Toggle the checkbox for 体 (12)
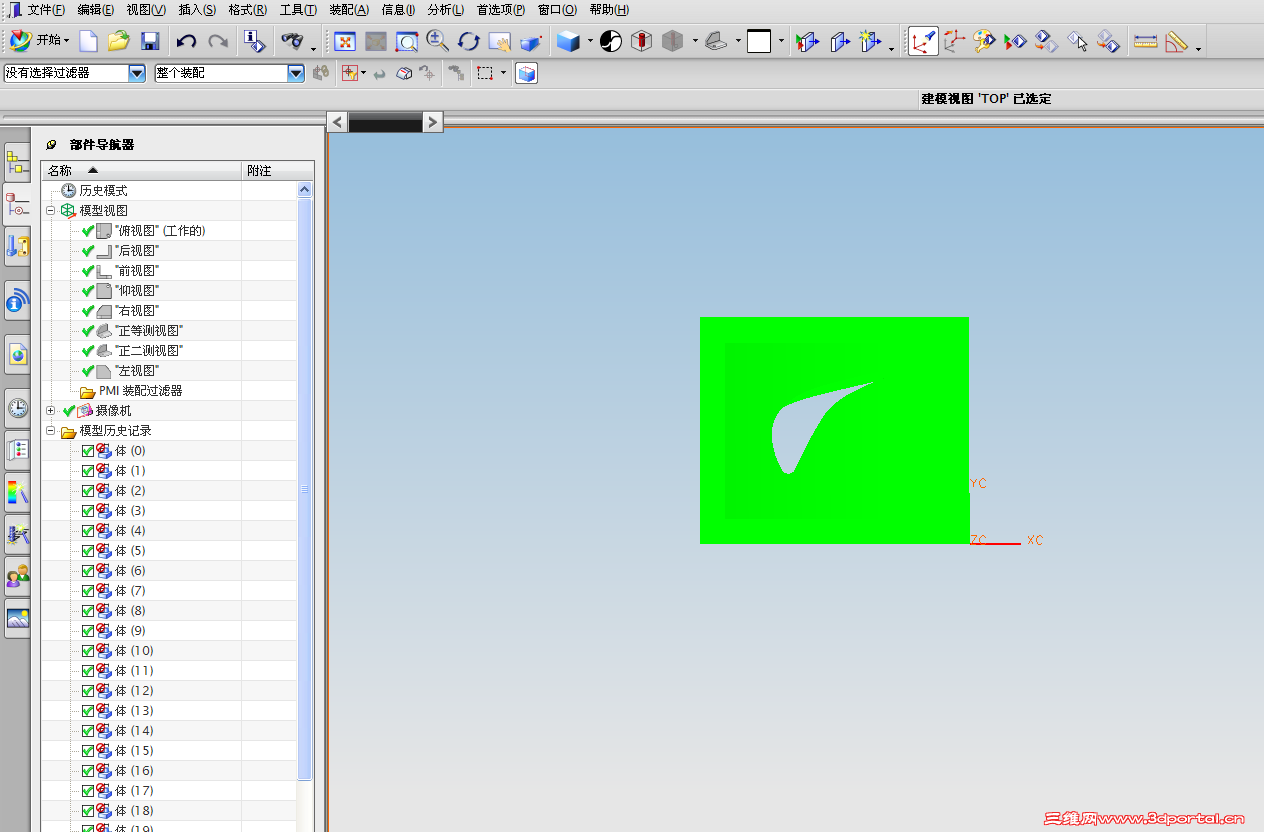The height and width of the screenshot is (832, 1264). tap(88, 691)
